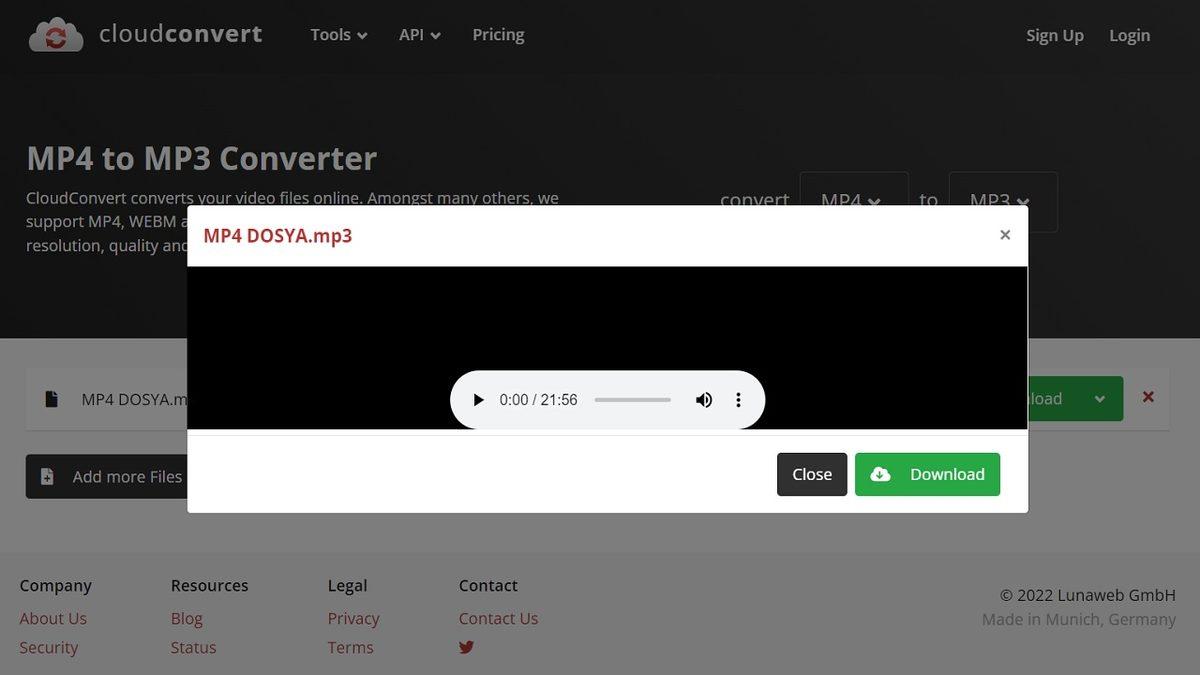1200x675 pixels.
Task: Play the MP4 DOSYA.mp3 audio preview
Action: pyautogui.click(x=478, y=400)
